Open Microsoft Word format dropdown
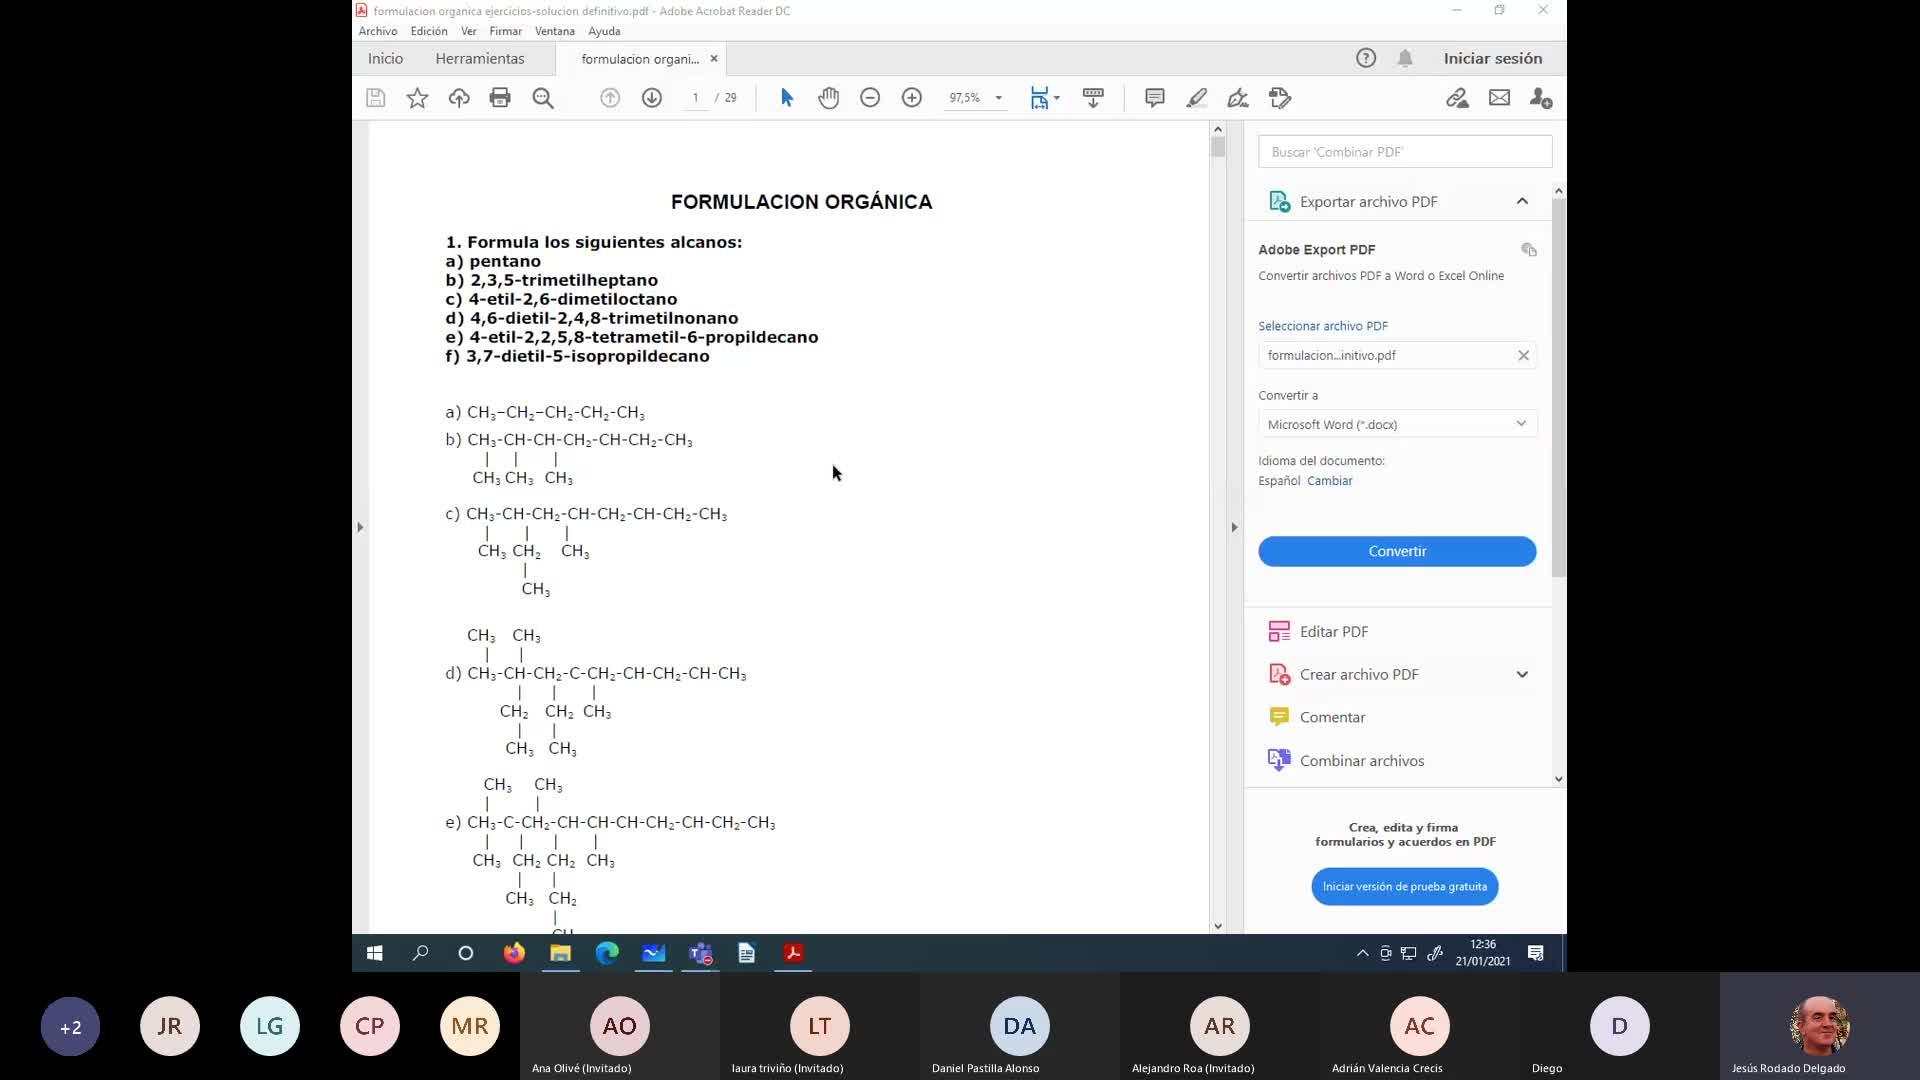This screenshot has height=1080, width=1920. point(1397,424)
